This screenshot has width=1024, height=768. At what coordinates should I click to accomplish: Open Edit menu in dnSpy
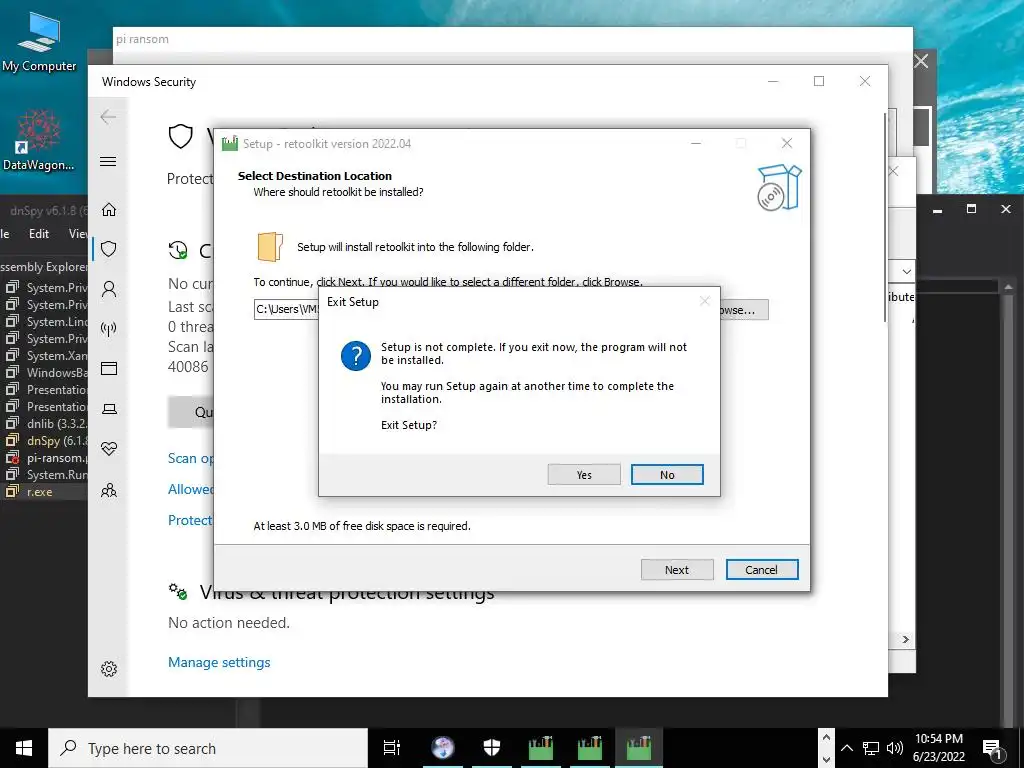click(x=39, y=234)
